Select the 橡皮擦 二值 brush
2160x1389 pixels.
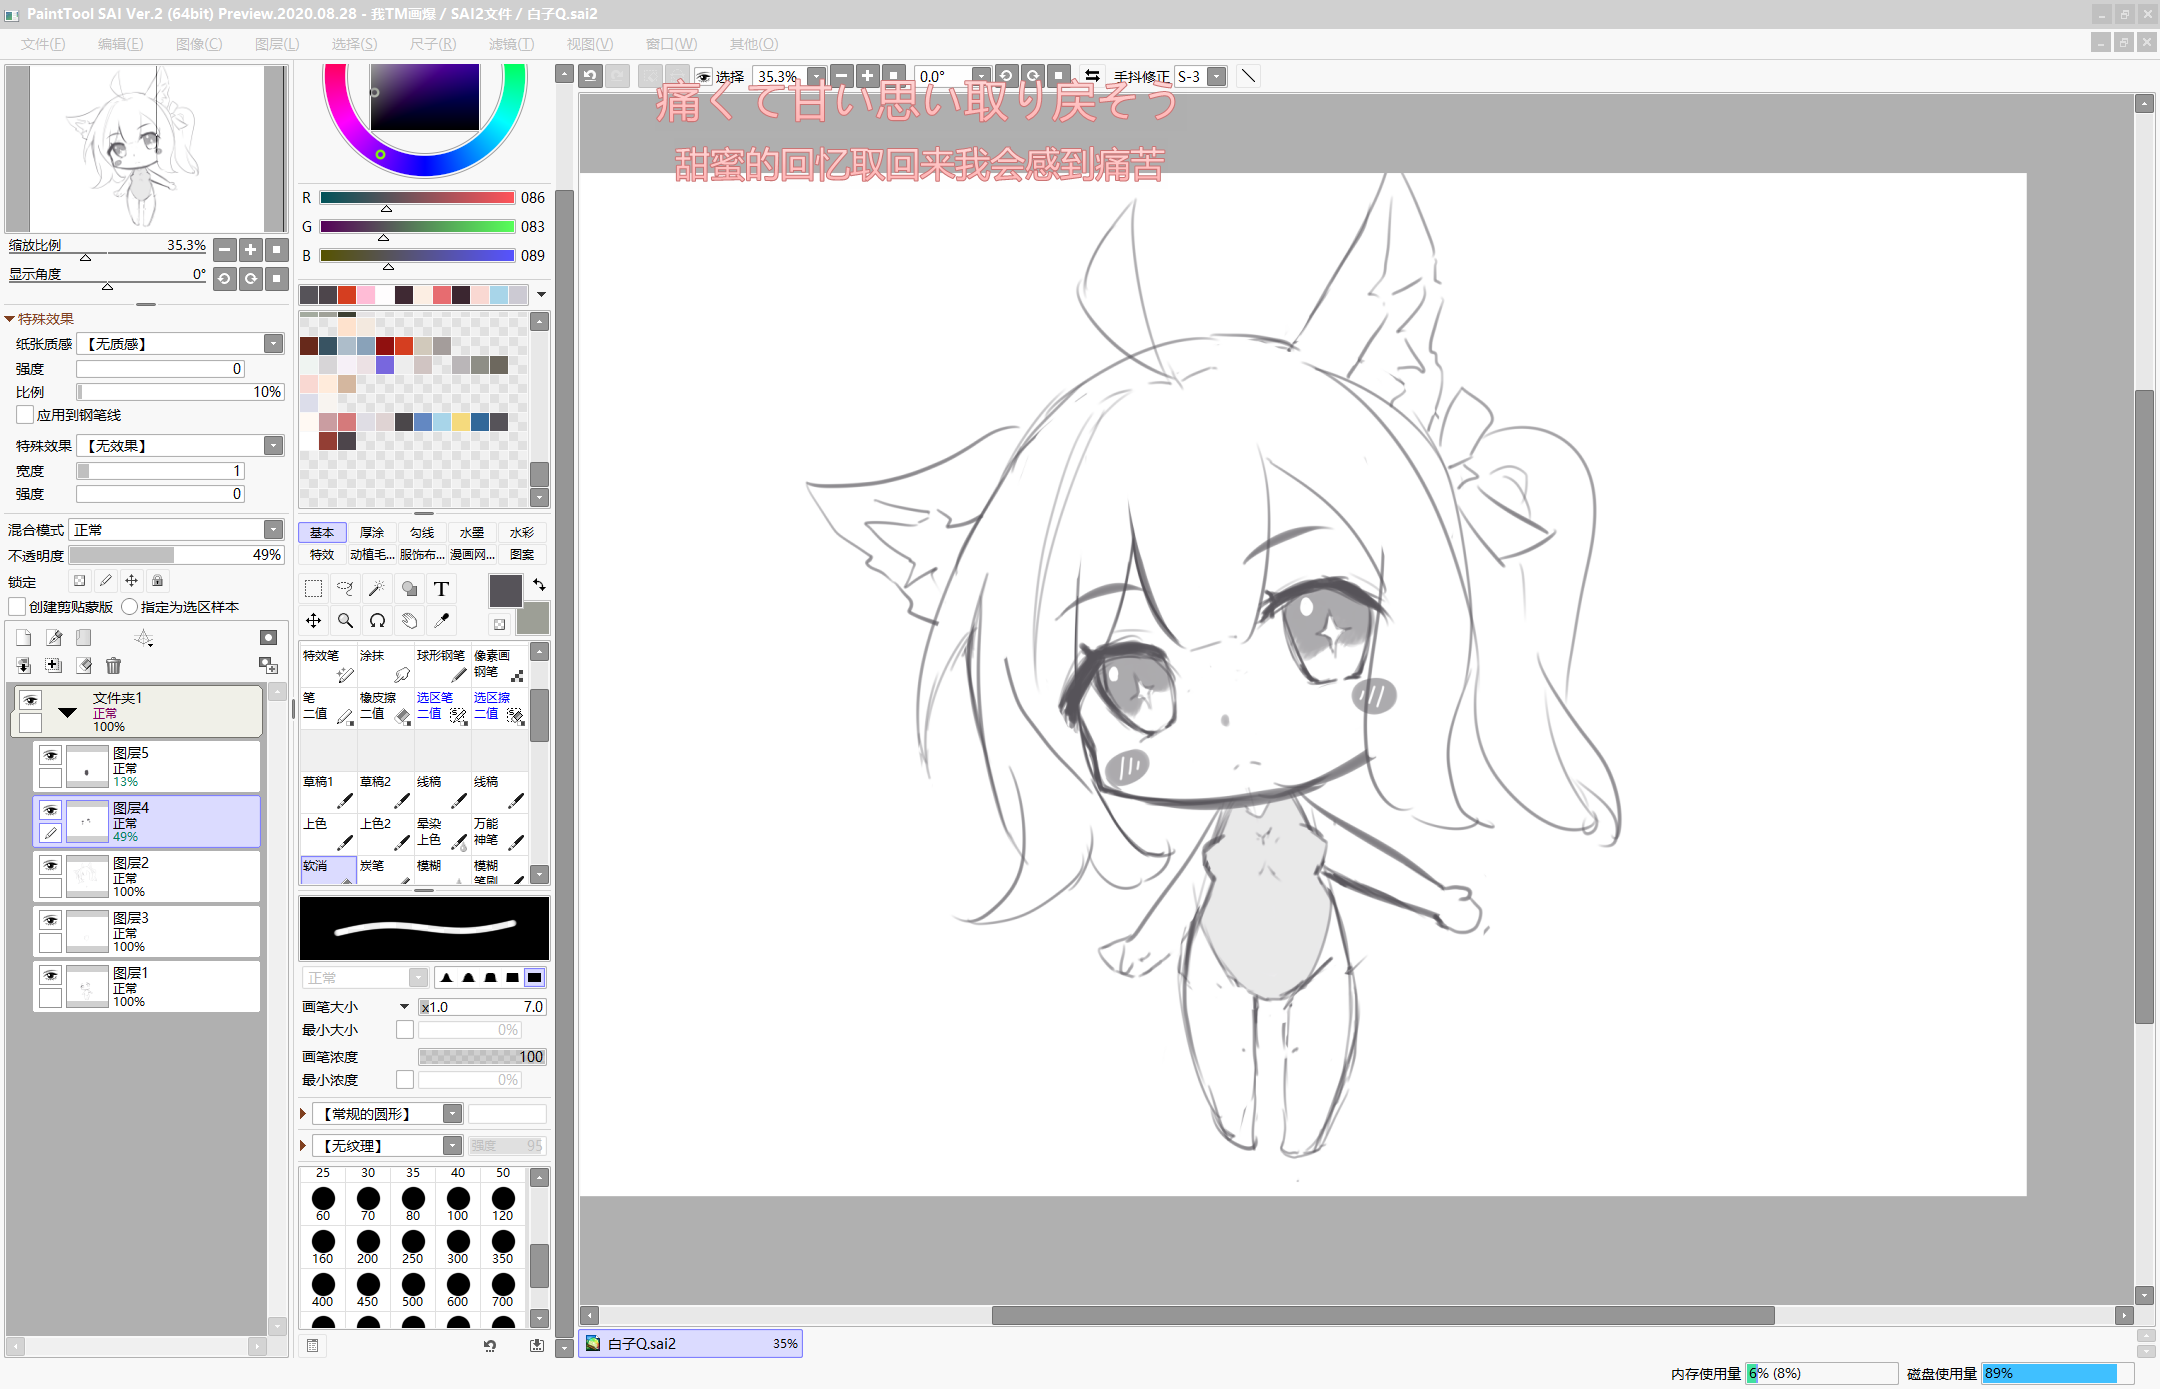click(x=385, y=706)
